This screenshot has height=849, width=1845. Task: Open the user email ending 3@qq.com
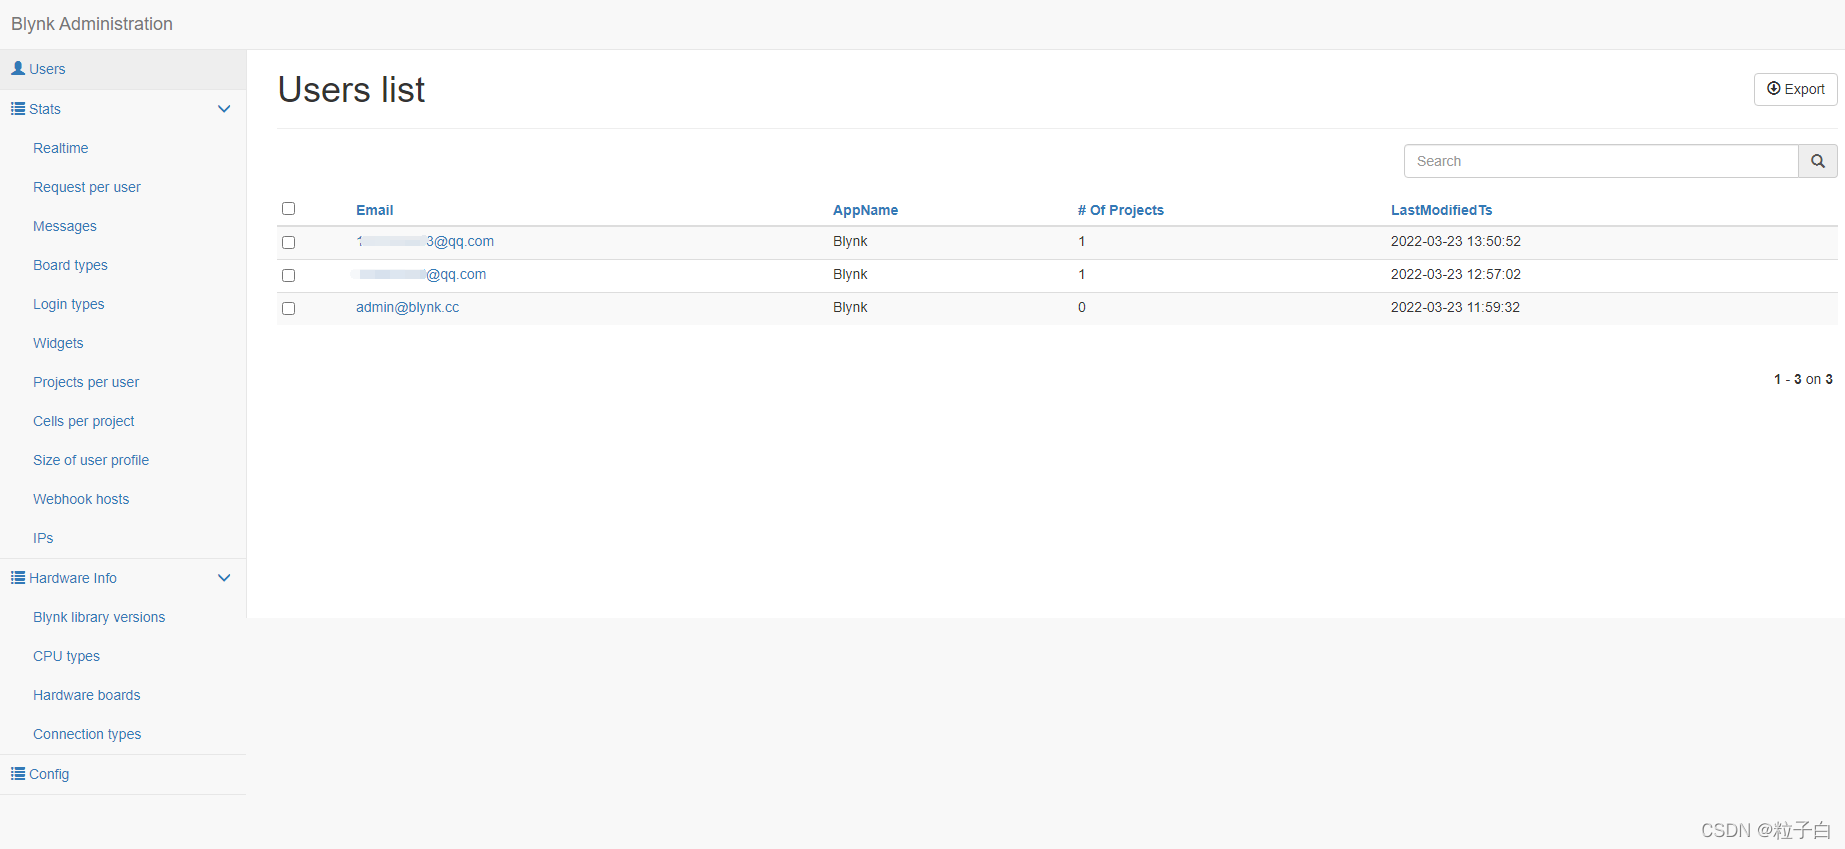(x=425, y=241)
